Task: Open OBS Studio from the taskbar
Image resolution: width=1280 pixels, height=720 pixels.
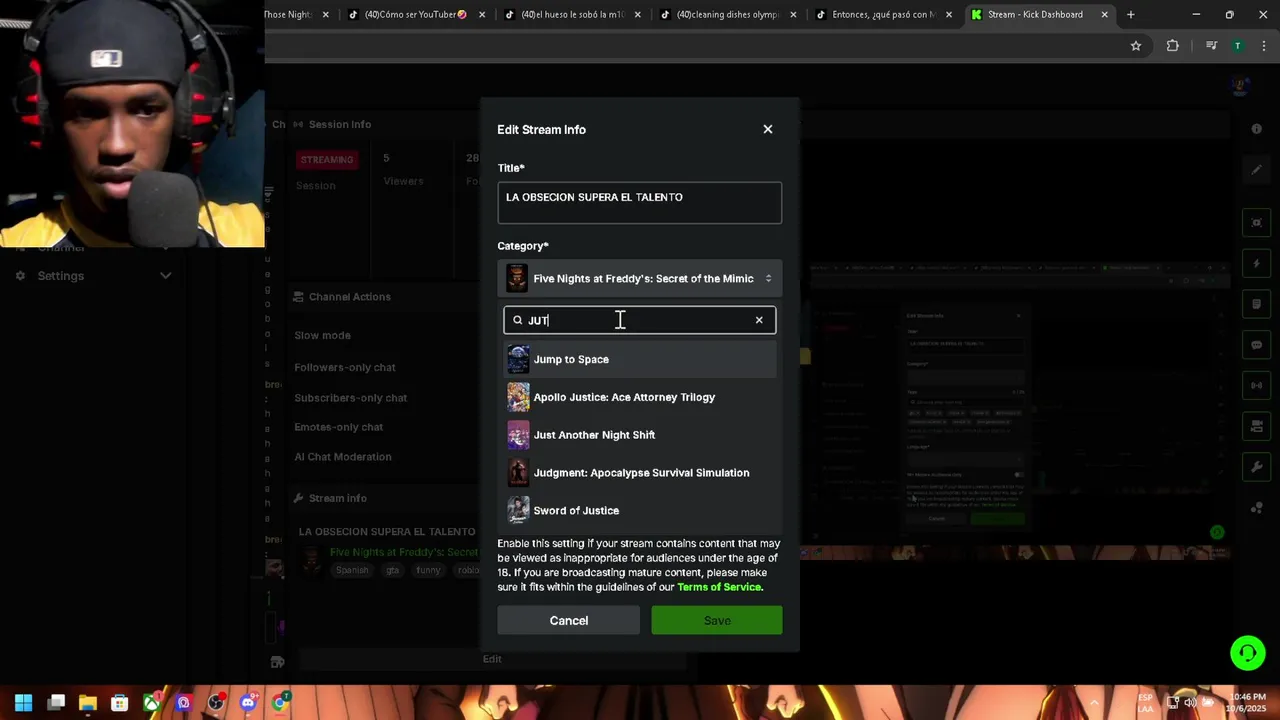Action: pyautogui.click(x=215, y=703)
